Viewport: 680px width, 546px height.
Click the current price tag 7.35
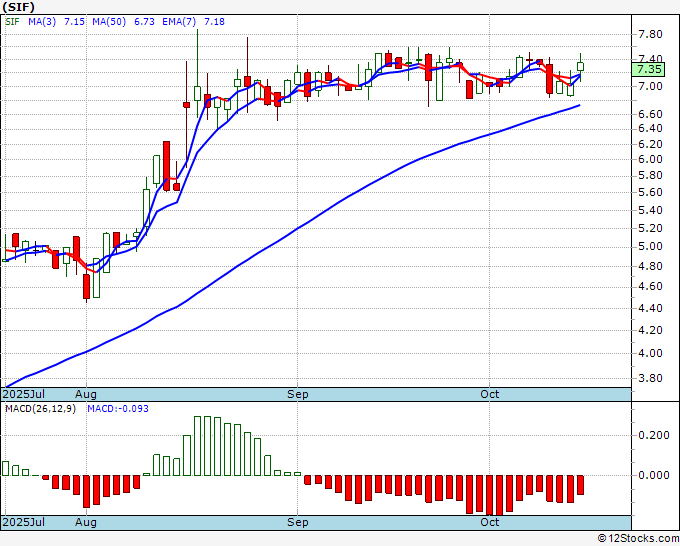649,69
